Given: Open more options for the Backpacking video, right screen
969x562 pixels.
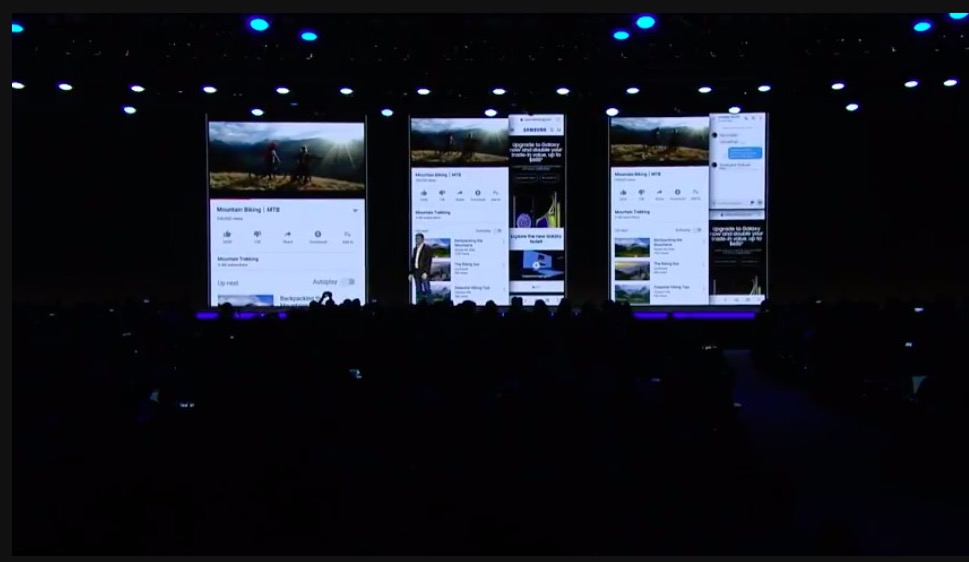Looking at the screenshot, I should pyautogui.click(x=703, y=242).
